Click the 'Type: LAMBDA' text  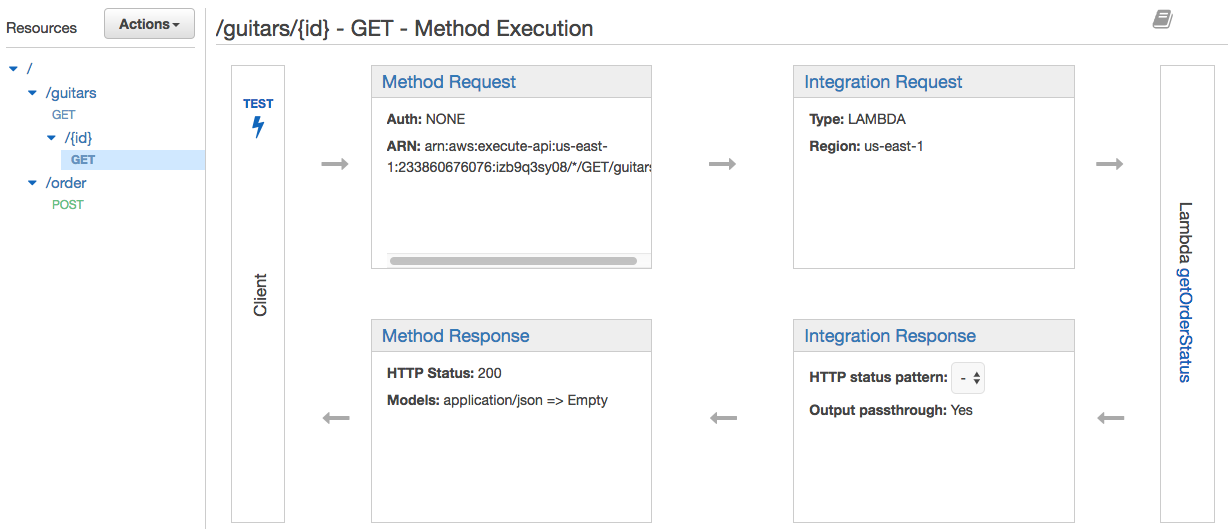click(857, 119)
